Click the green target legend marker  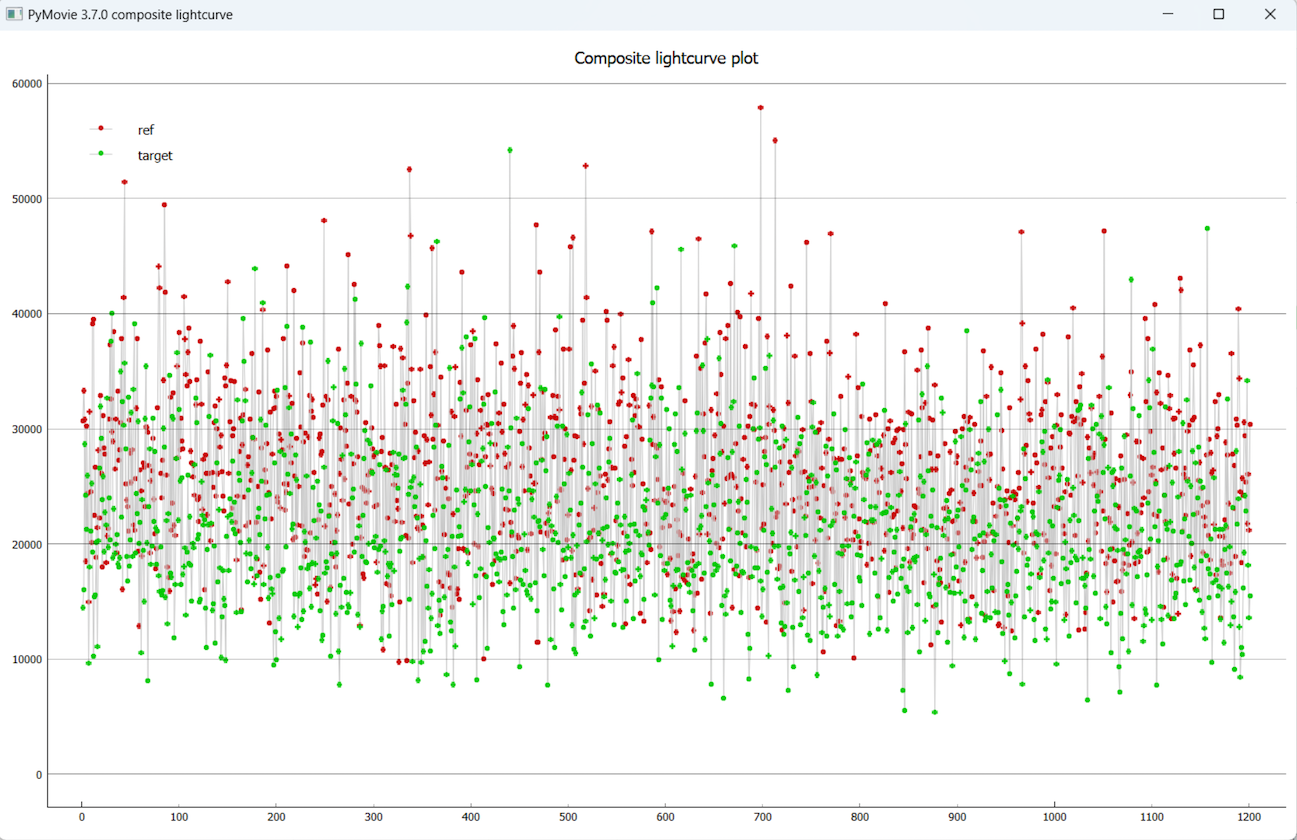pos(101,154)
